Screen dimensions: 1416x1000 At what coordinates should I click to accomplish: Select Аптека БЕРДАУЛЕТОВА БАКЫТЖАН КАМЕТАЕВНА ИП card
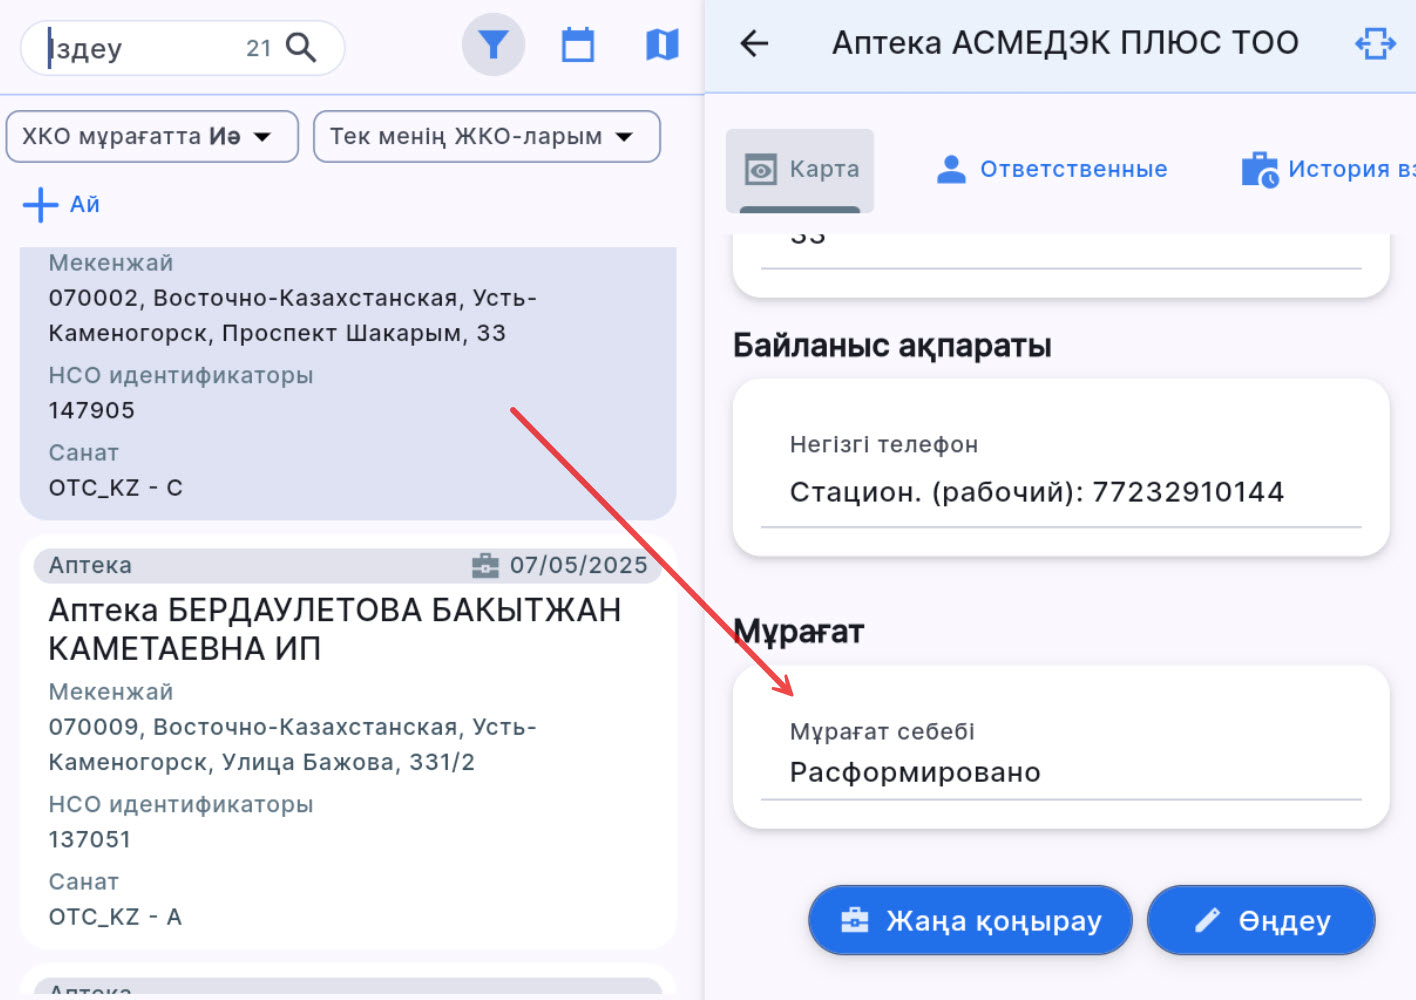335,630
